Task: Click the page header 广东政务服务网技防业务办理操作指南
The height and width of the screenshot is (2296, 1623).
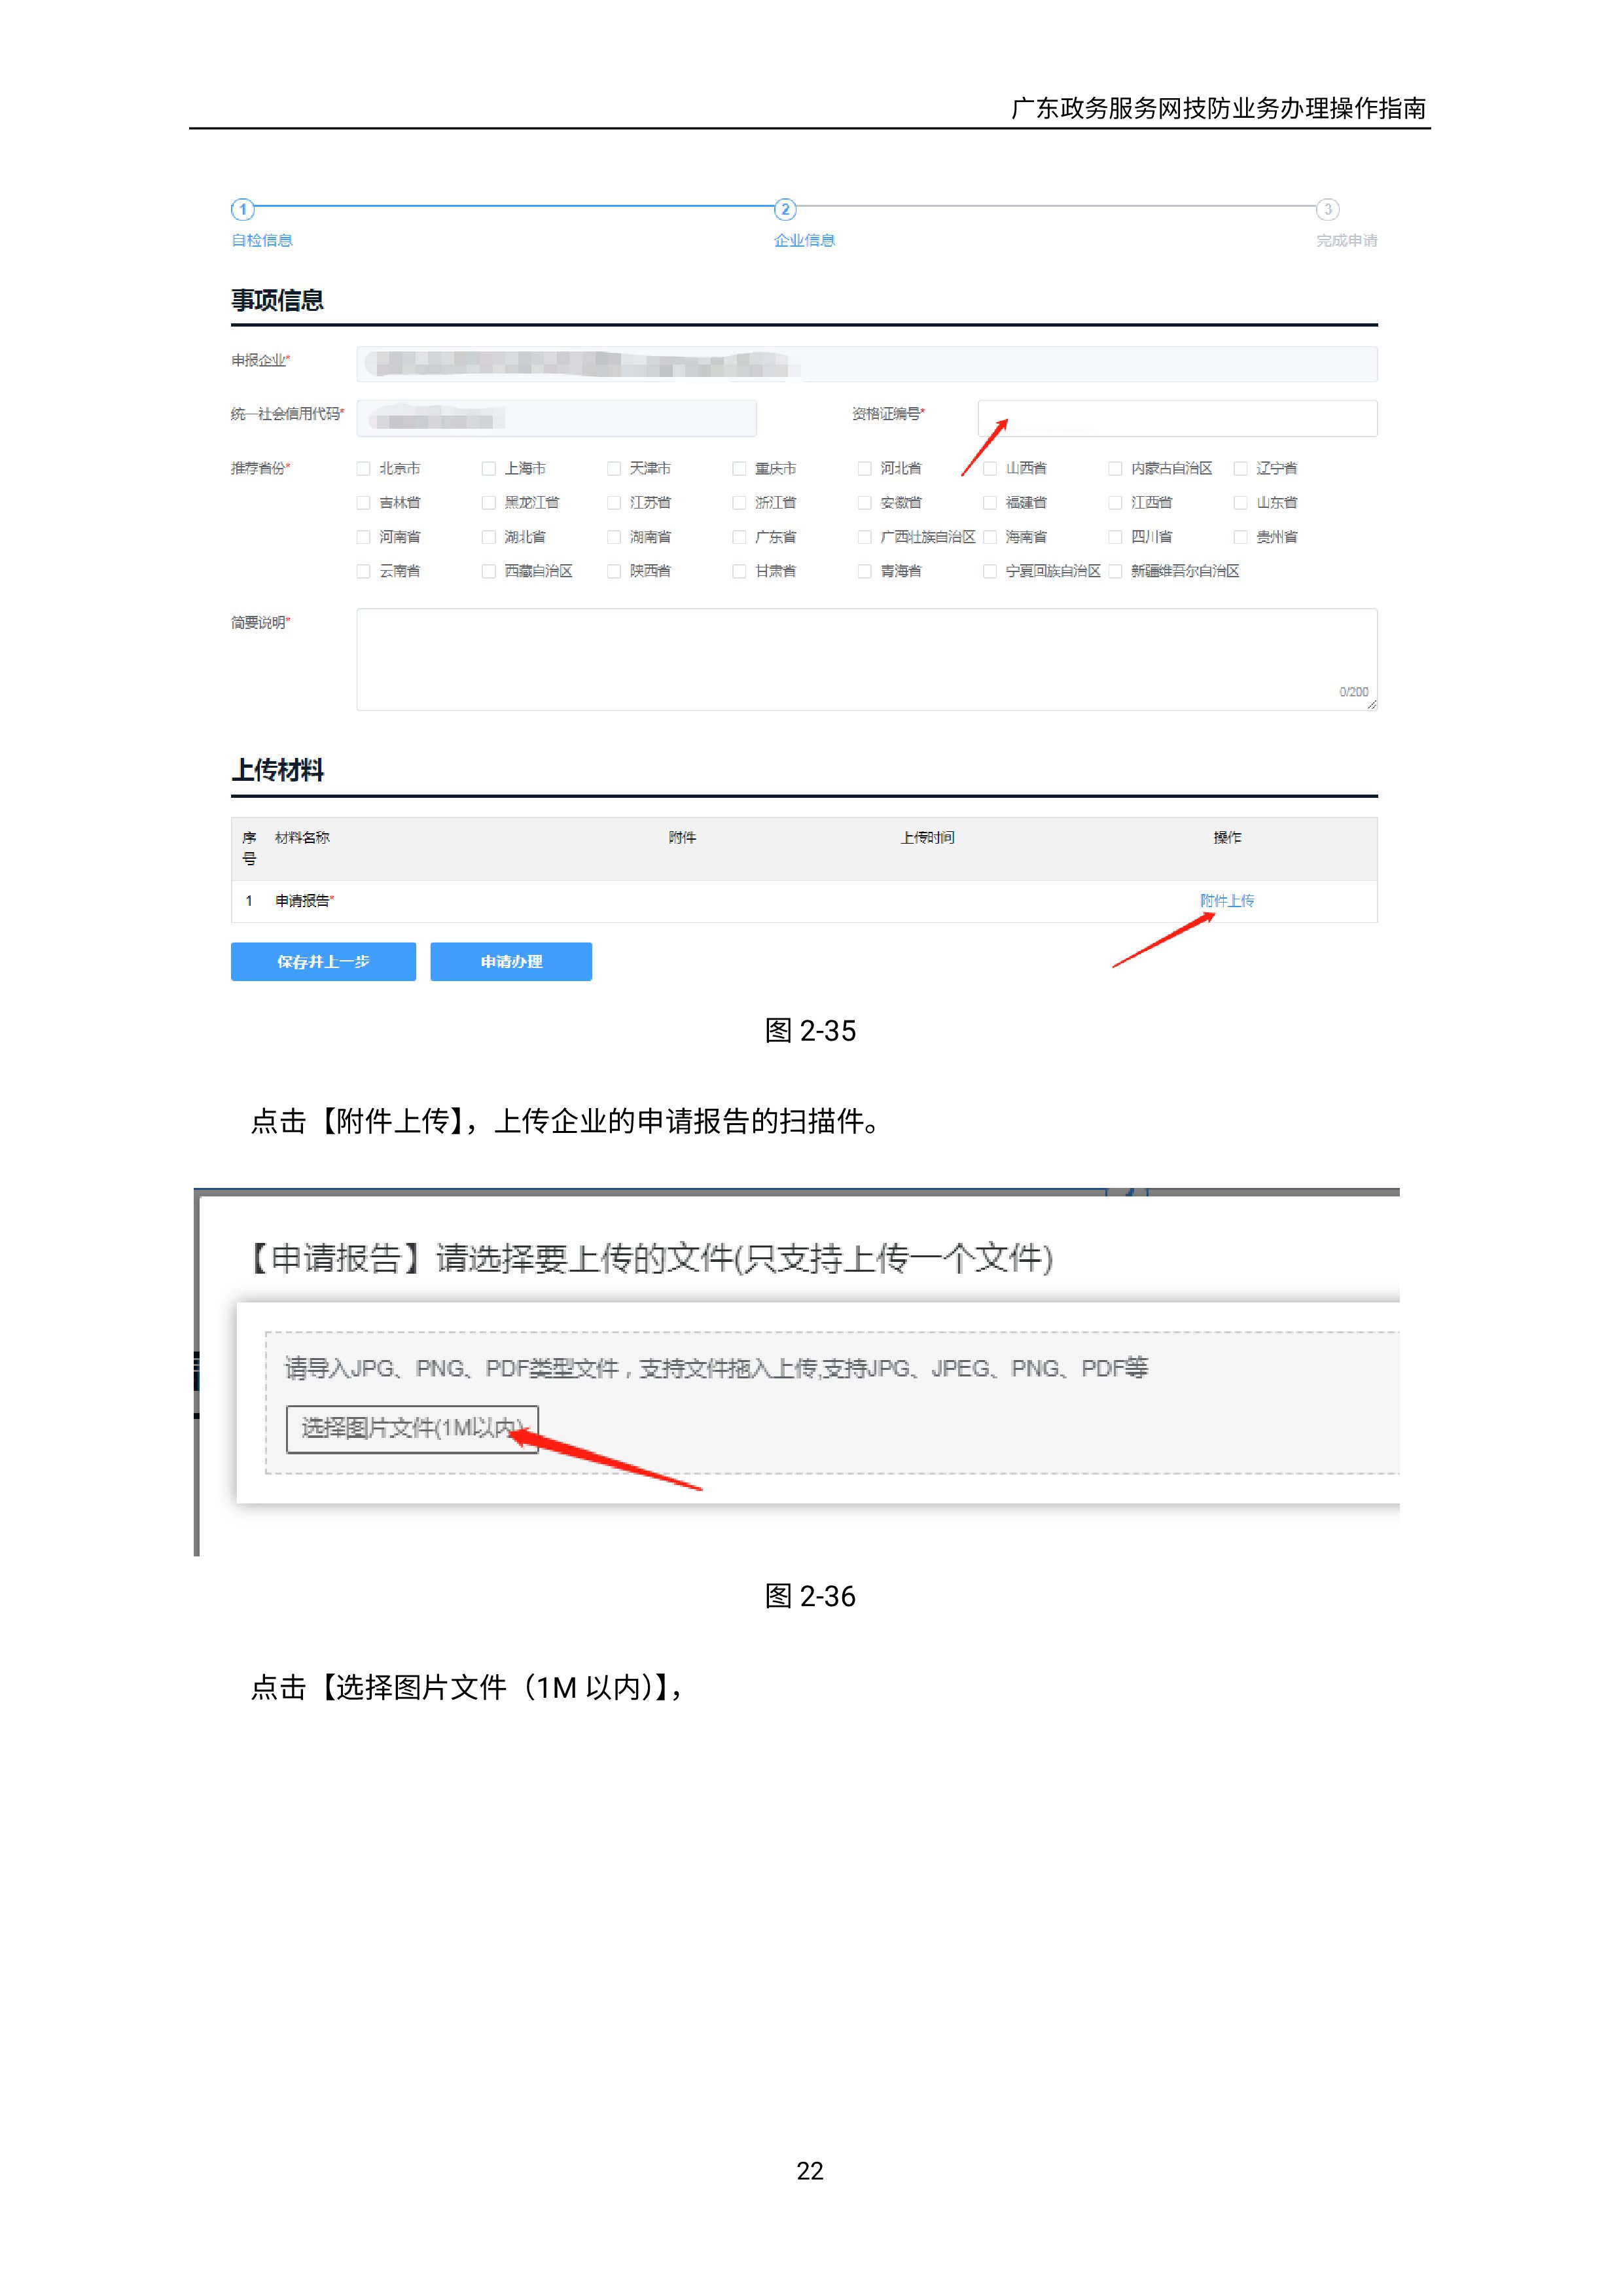Action: (x=1219, y=108)
